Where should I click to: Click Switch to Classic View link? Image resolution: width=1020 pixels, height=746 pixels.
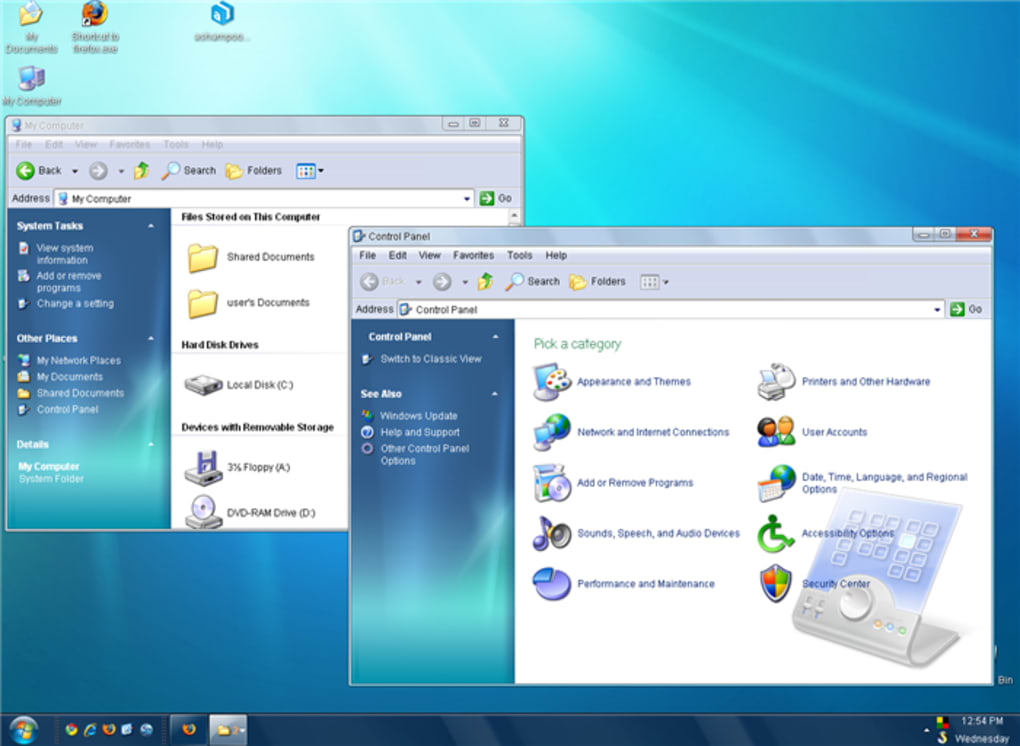tap(431, 359)
